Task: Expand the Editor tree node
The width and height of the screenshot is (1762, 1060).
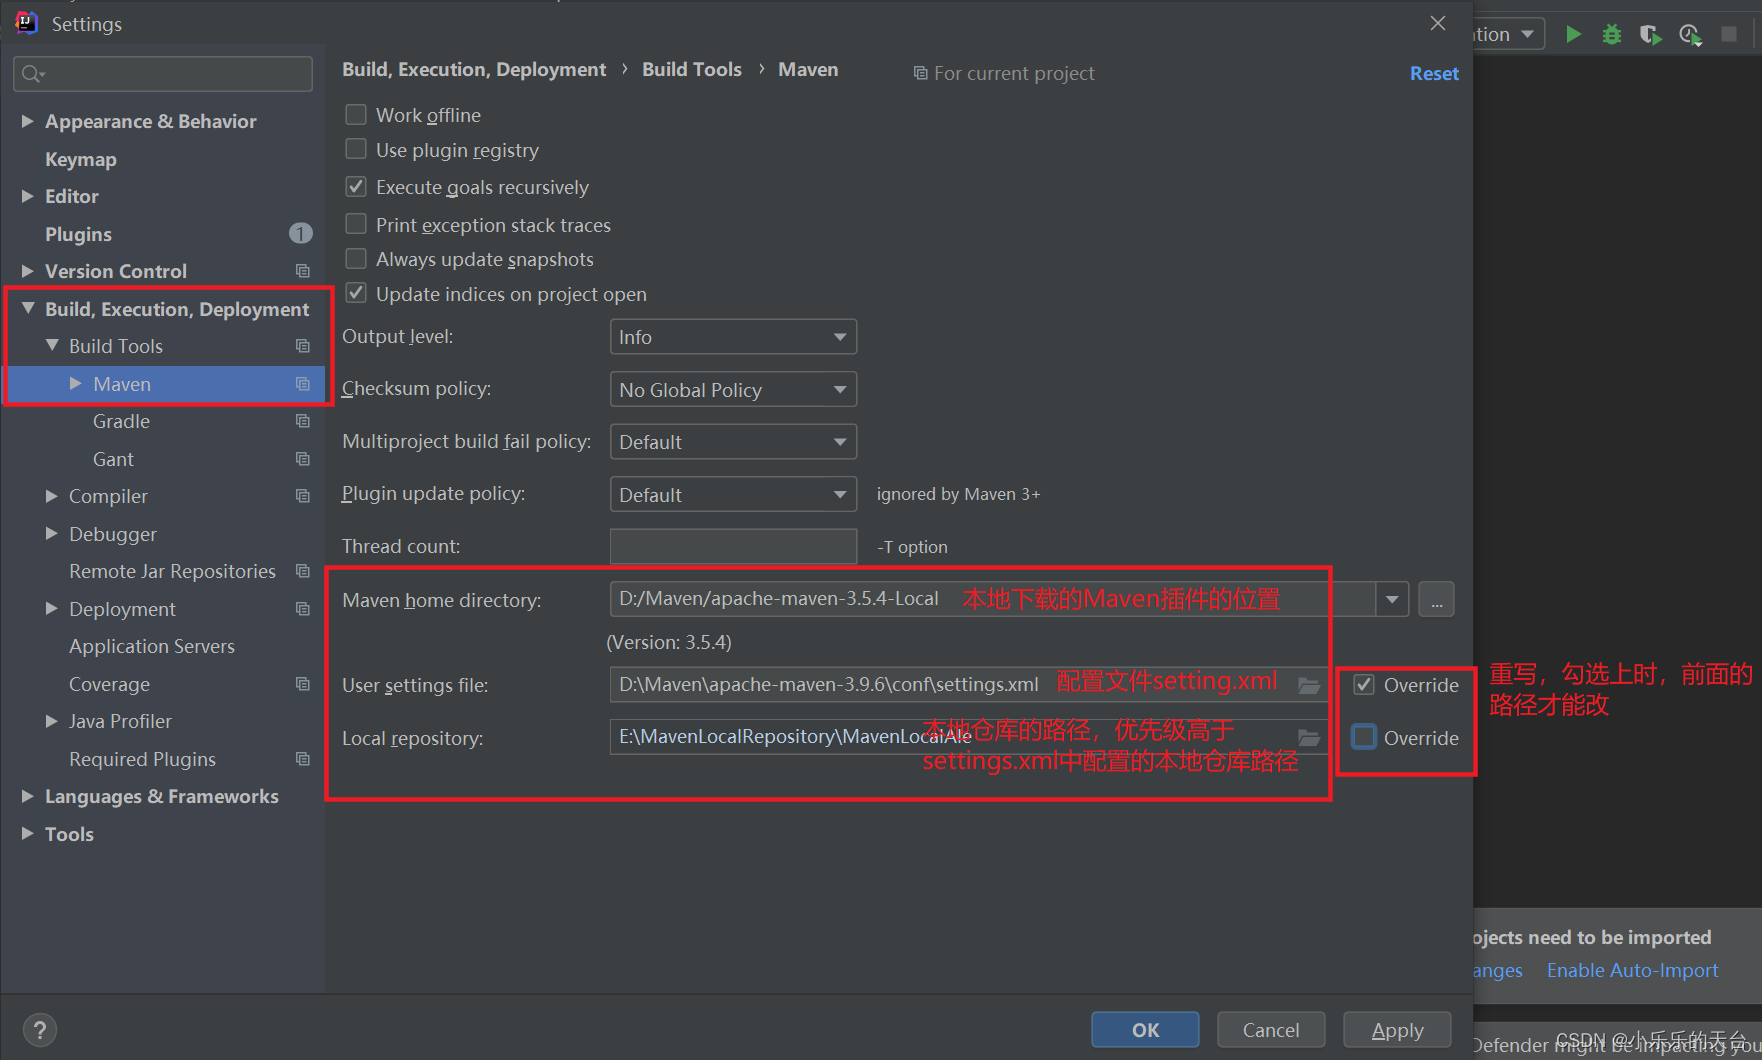Action: coord(28,196)
